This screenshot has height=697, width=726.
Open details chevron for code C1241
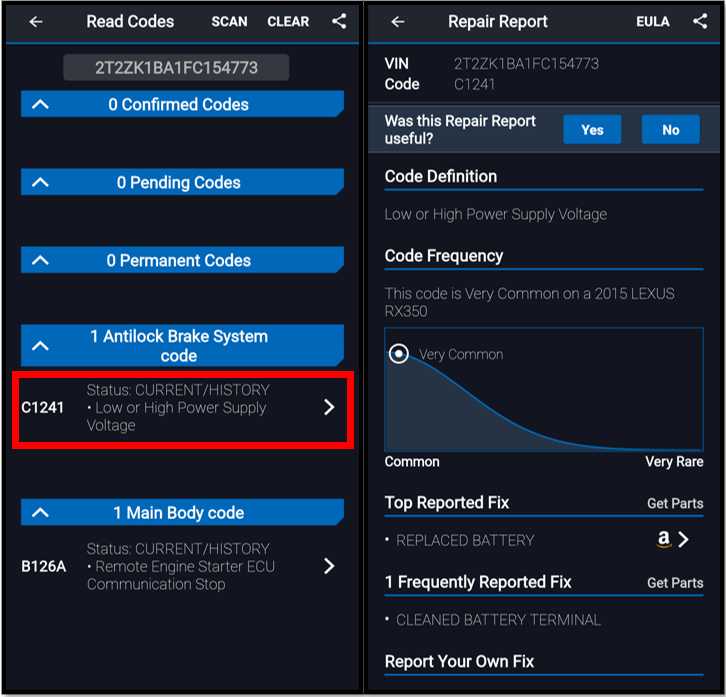point(329,407)
